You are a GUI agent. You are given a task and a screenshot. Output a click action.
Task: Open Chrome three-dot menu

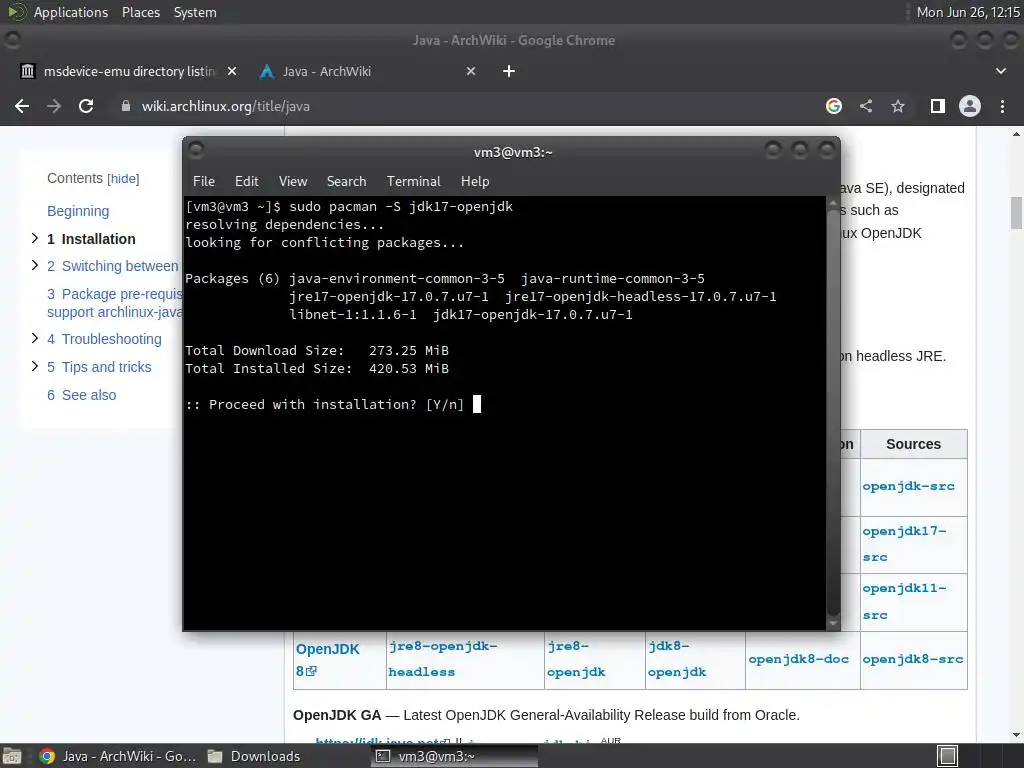click(1002, 106)
